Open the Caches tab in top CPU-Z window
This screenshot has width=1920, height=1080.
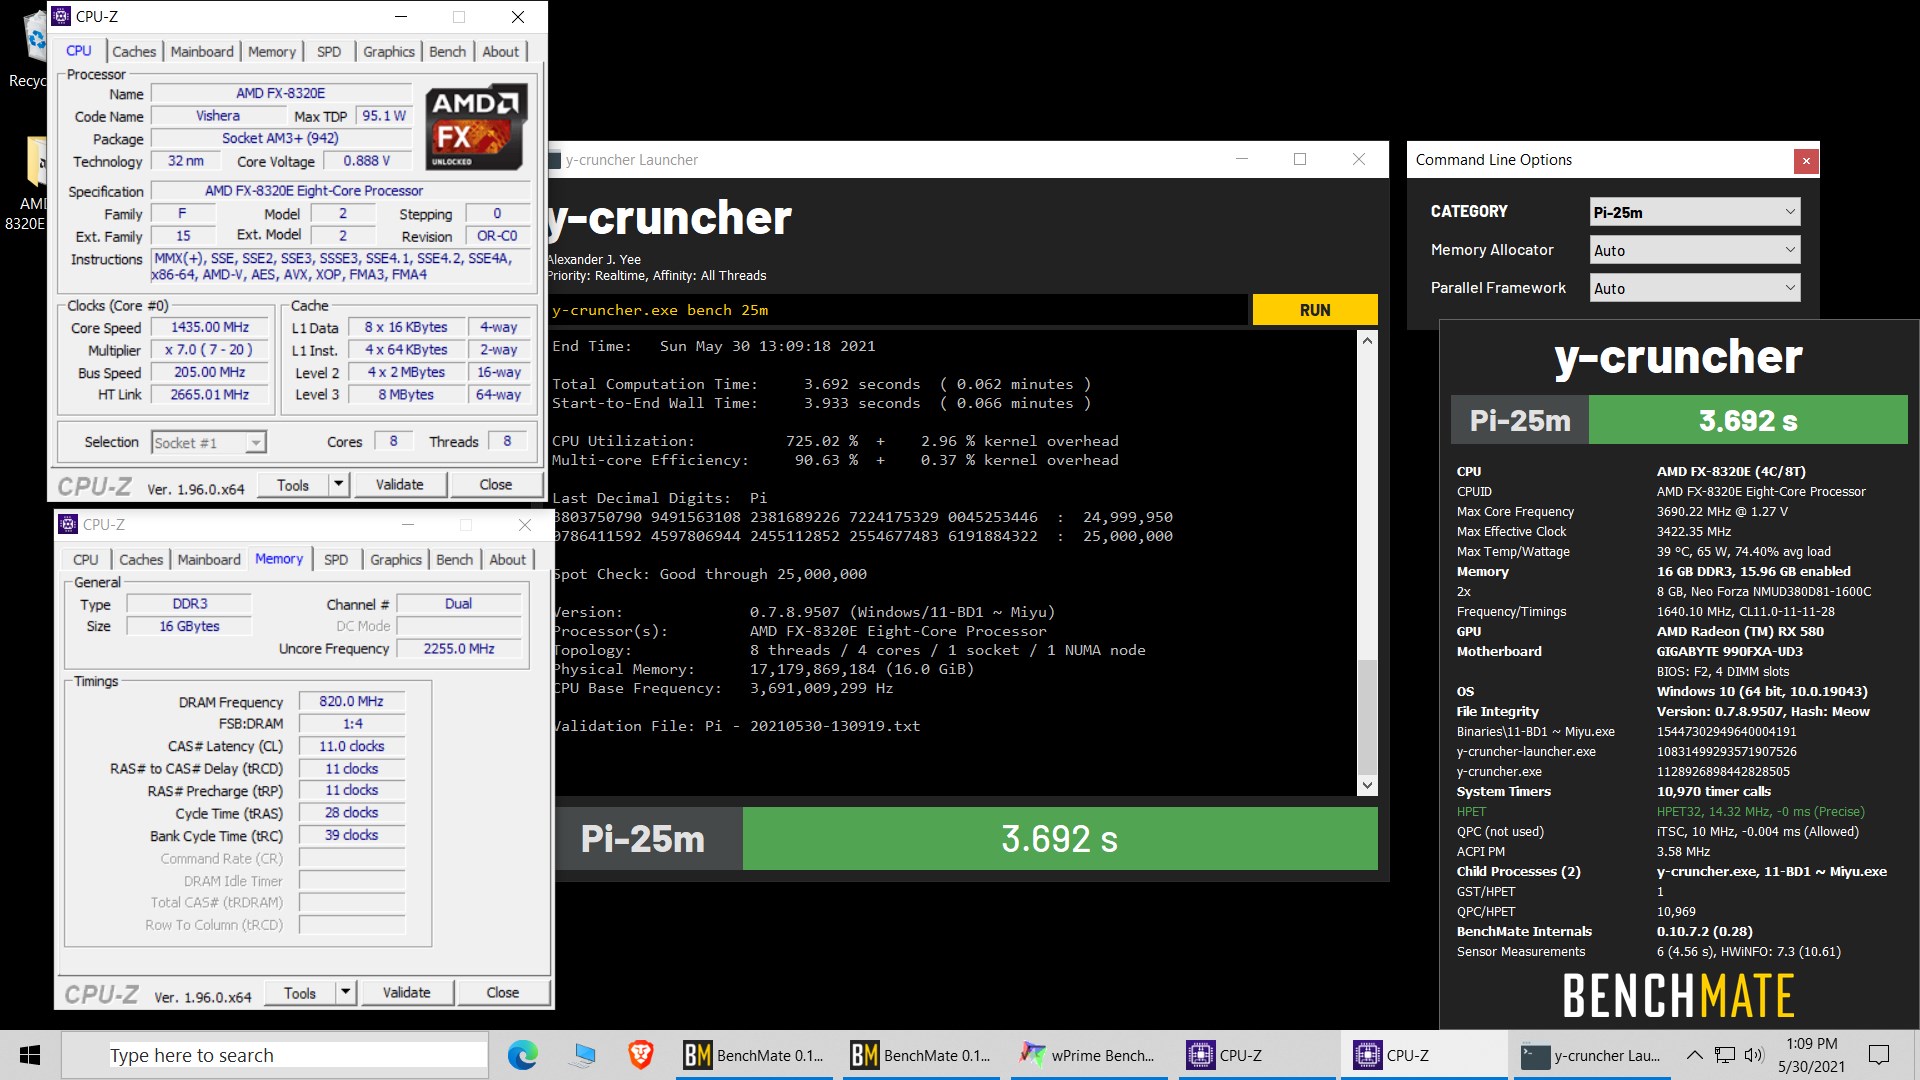click(x=134, y=51)
